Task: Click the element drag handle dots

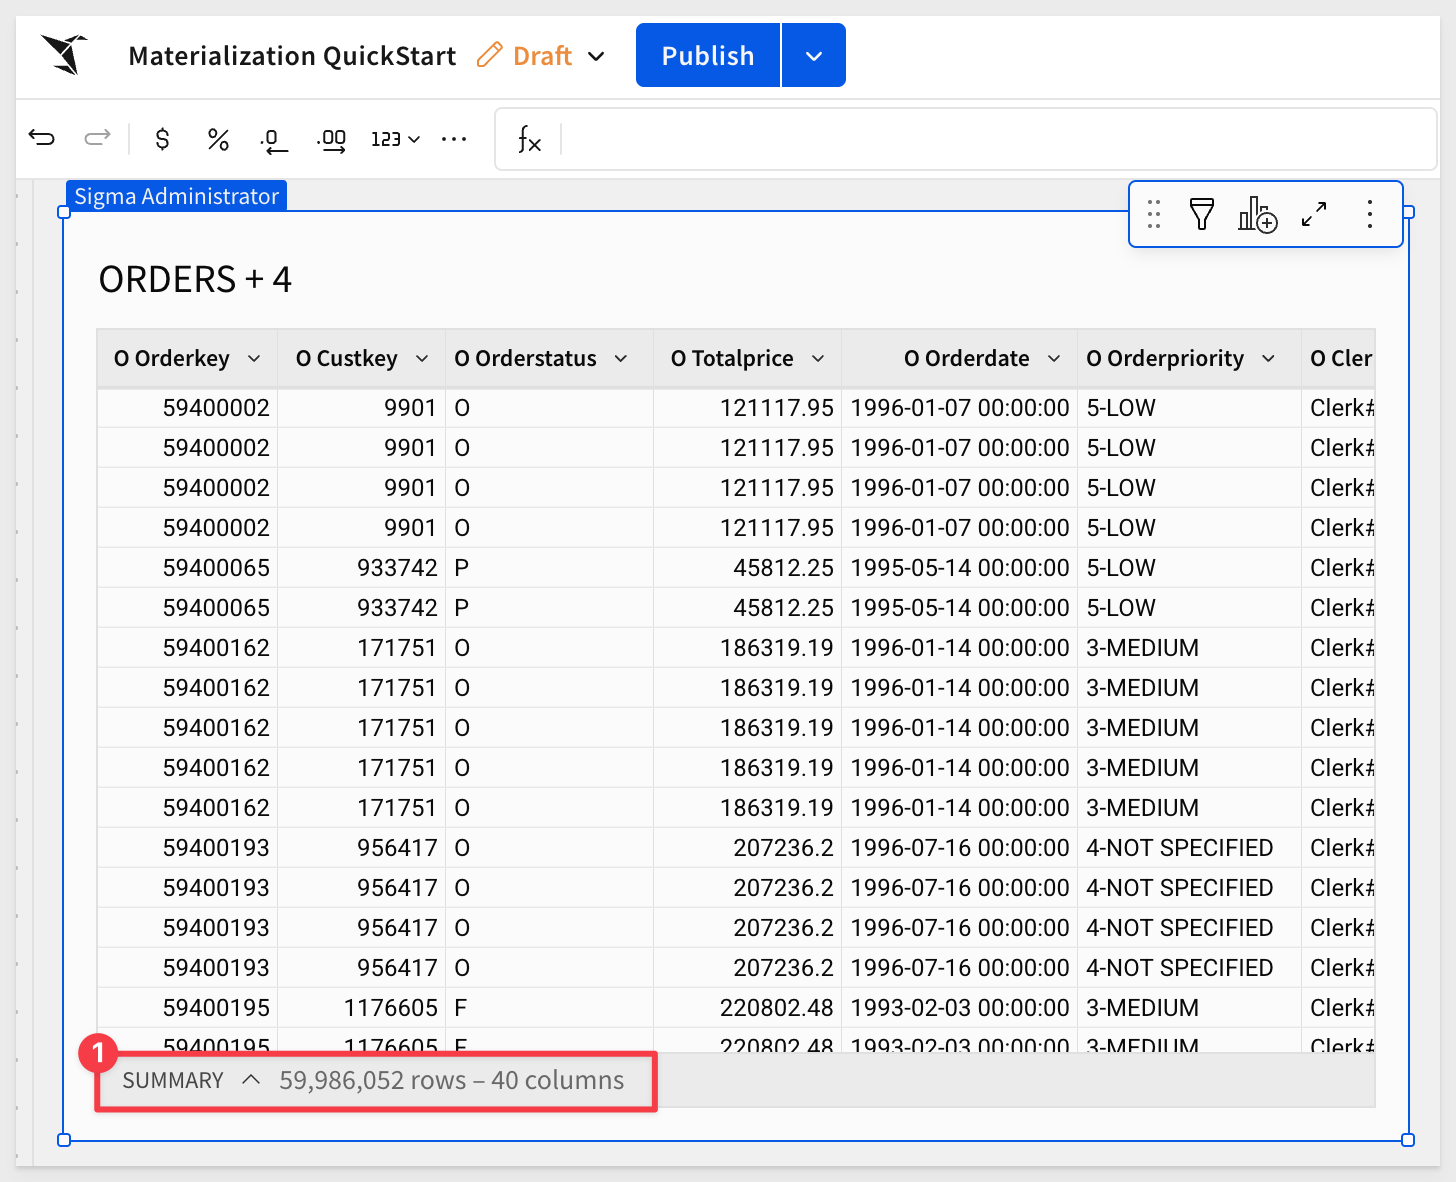Action: click(x=1154, y=214)
